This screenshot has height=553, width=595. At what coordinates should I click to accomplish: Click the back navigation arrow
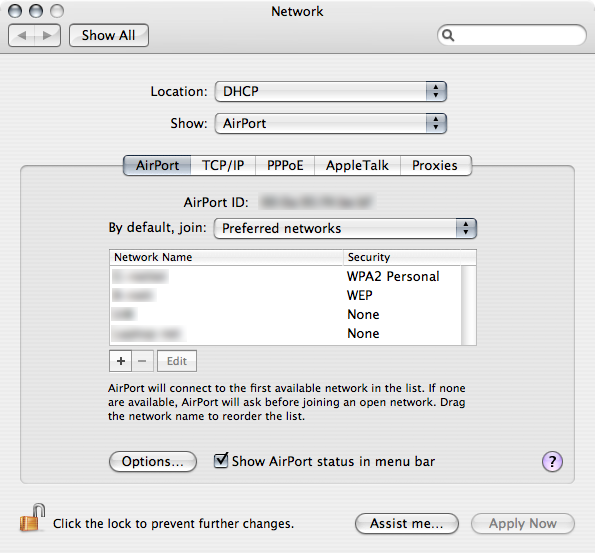pos(22,36)
